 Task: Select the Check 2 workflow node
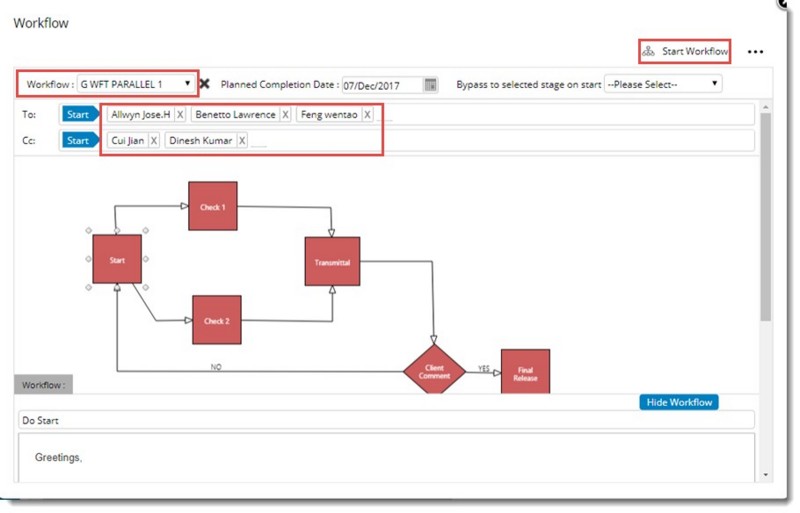click(216, 320)
